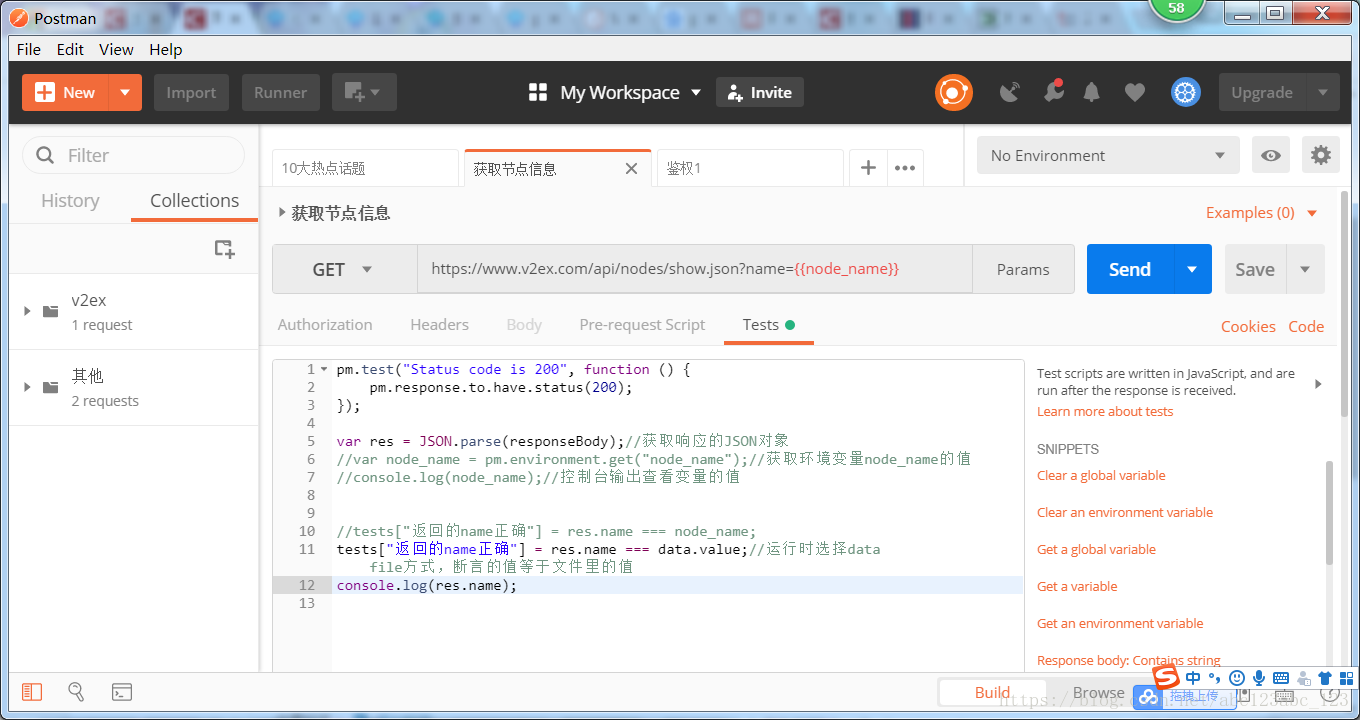Open the notifications bell
This screenshot has height=720, width=1360.
click(1092, 93)
